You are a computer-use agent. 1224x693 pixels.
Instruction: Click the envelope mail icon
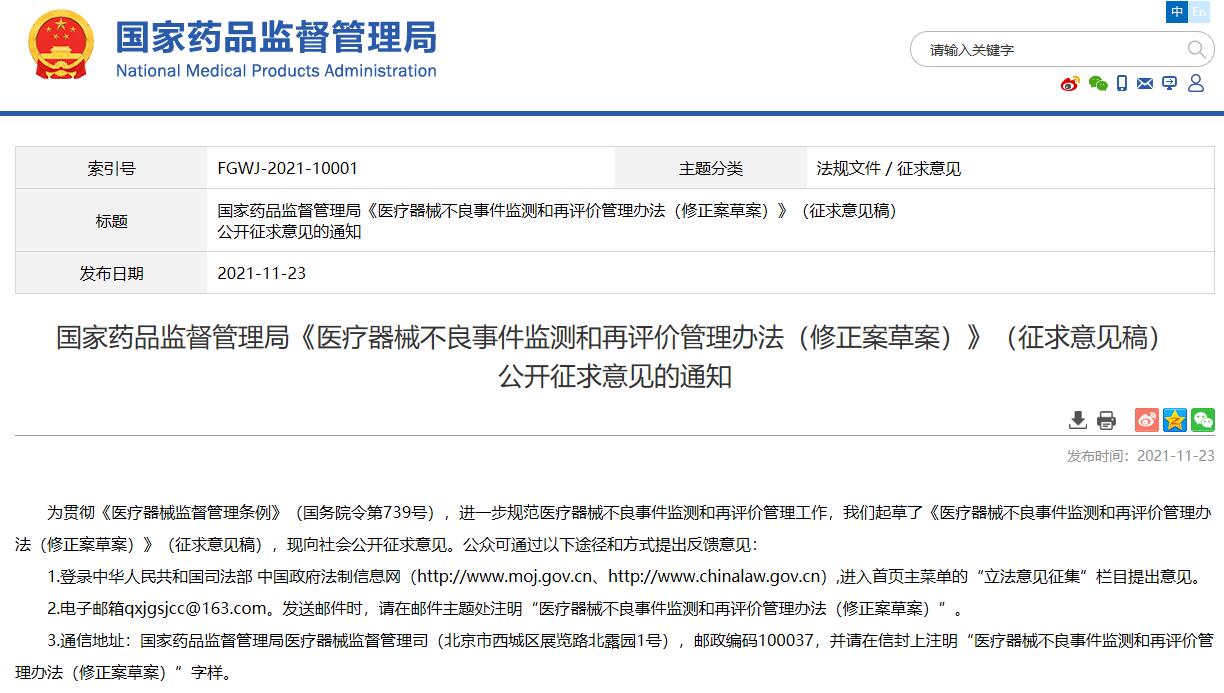(1145, 84)
